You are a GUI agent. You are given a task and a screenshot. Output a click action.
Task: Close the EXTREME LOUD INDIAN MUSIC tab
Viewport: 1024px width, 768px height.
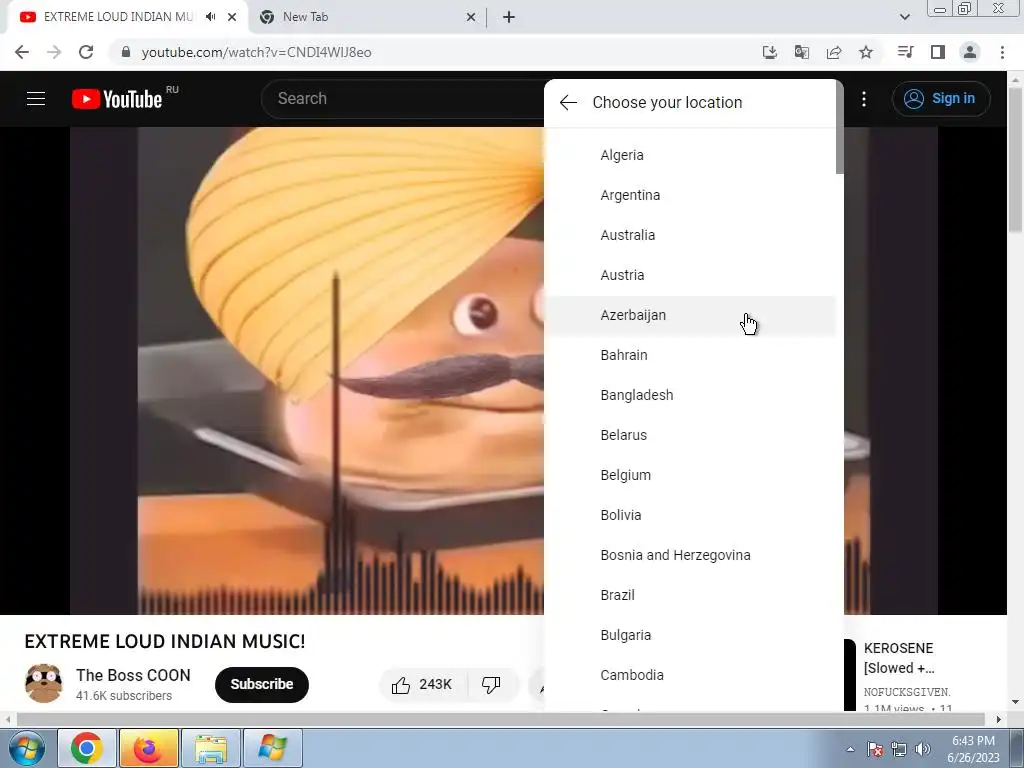click(x=232, y=17)
